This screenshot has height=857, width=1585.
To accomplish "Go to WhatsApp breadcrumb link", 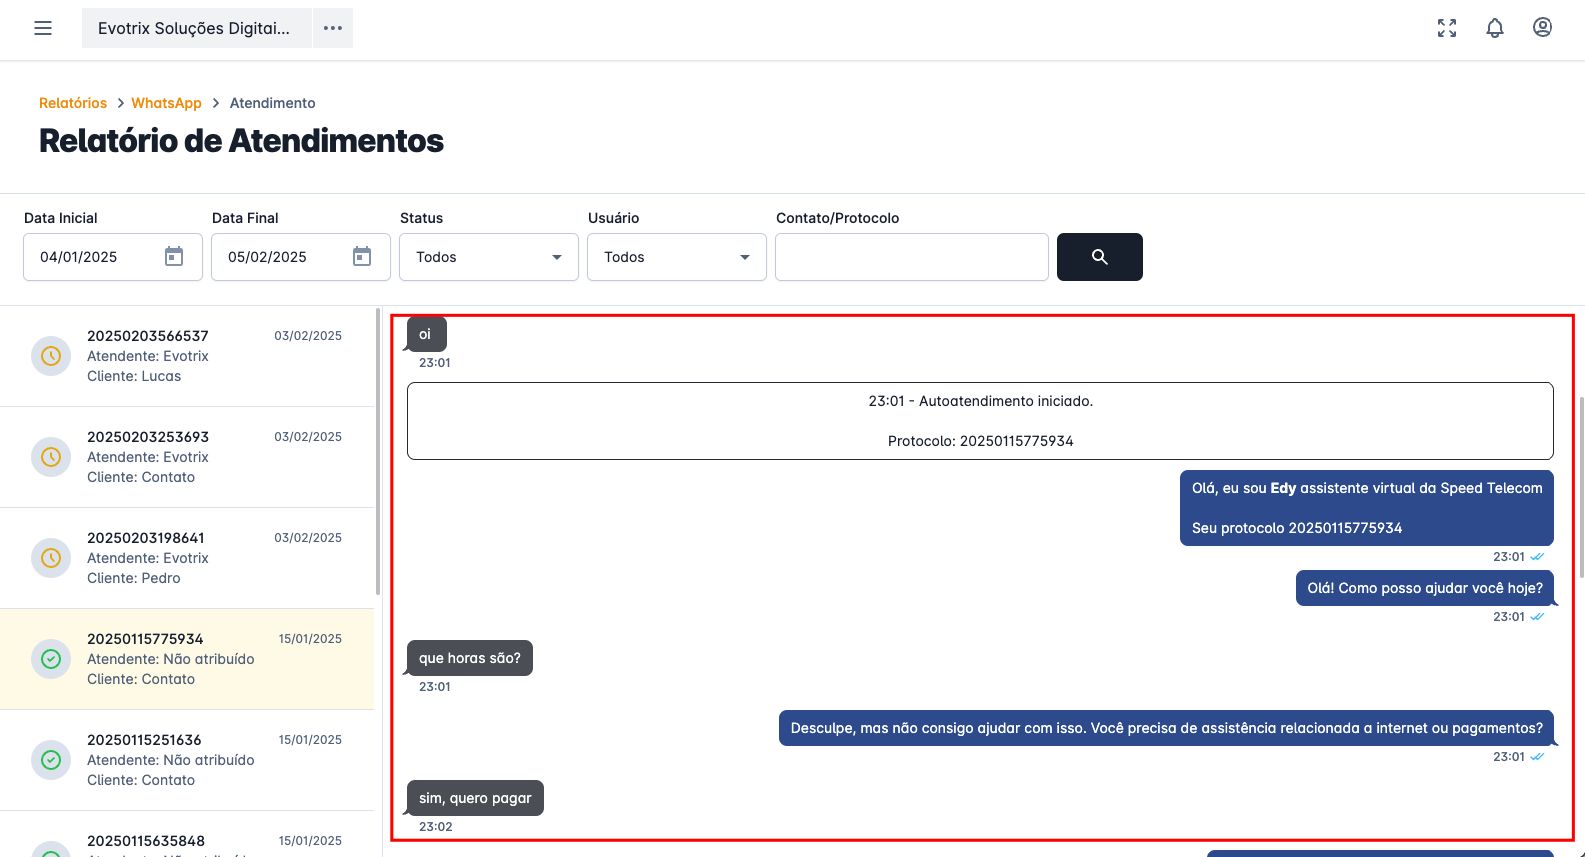I will click(166, 103).
